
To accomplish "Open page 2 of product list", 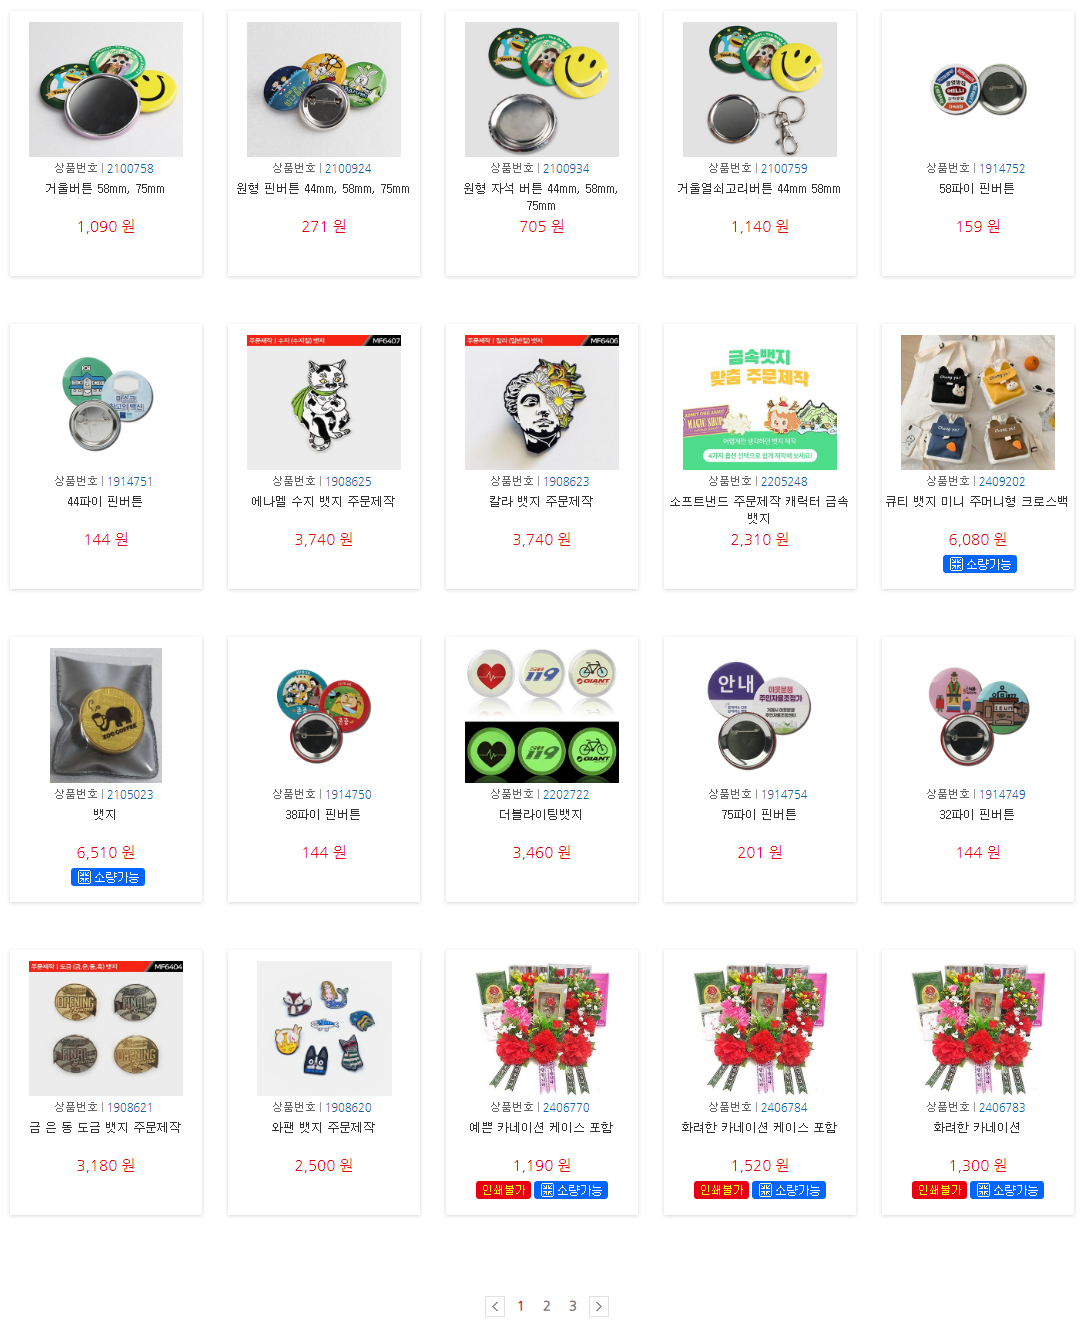I will pyautogui.click(x=547, y=1306).
